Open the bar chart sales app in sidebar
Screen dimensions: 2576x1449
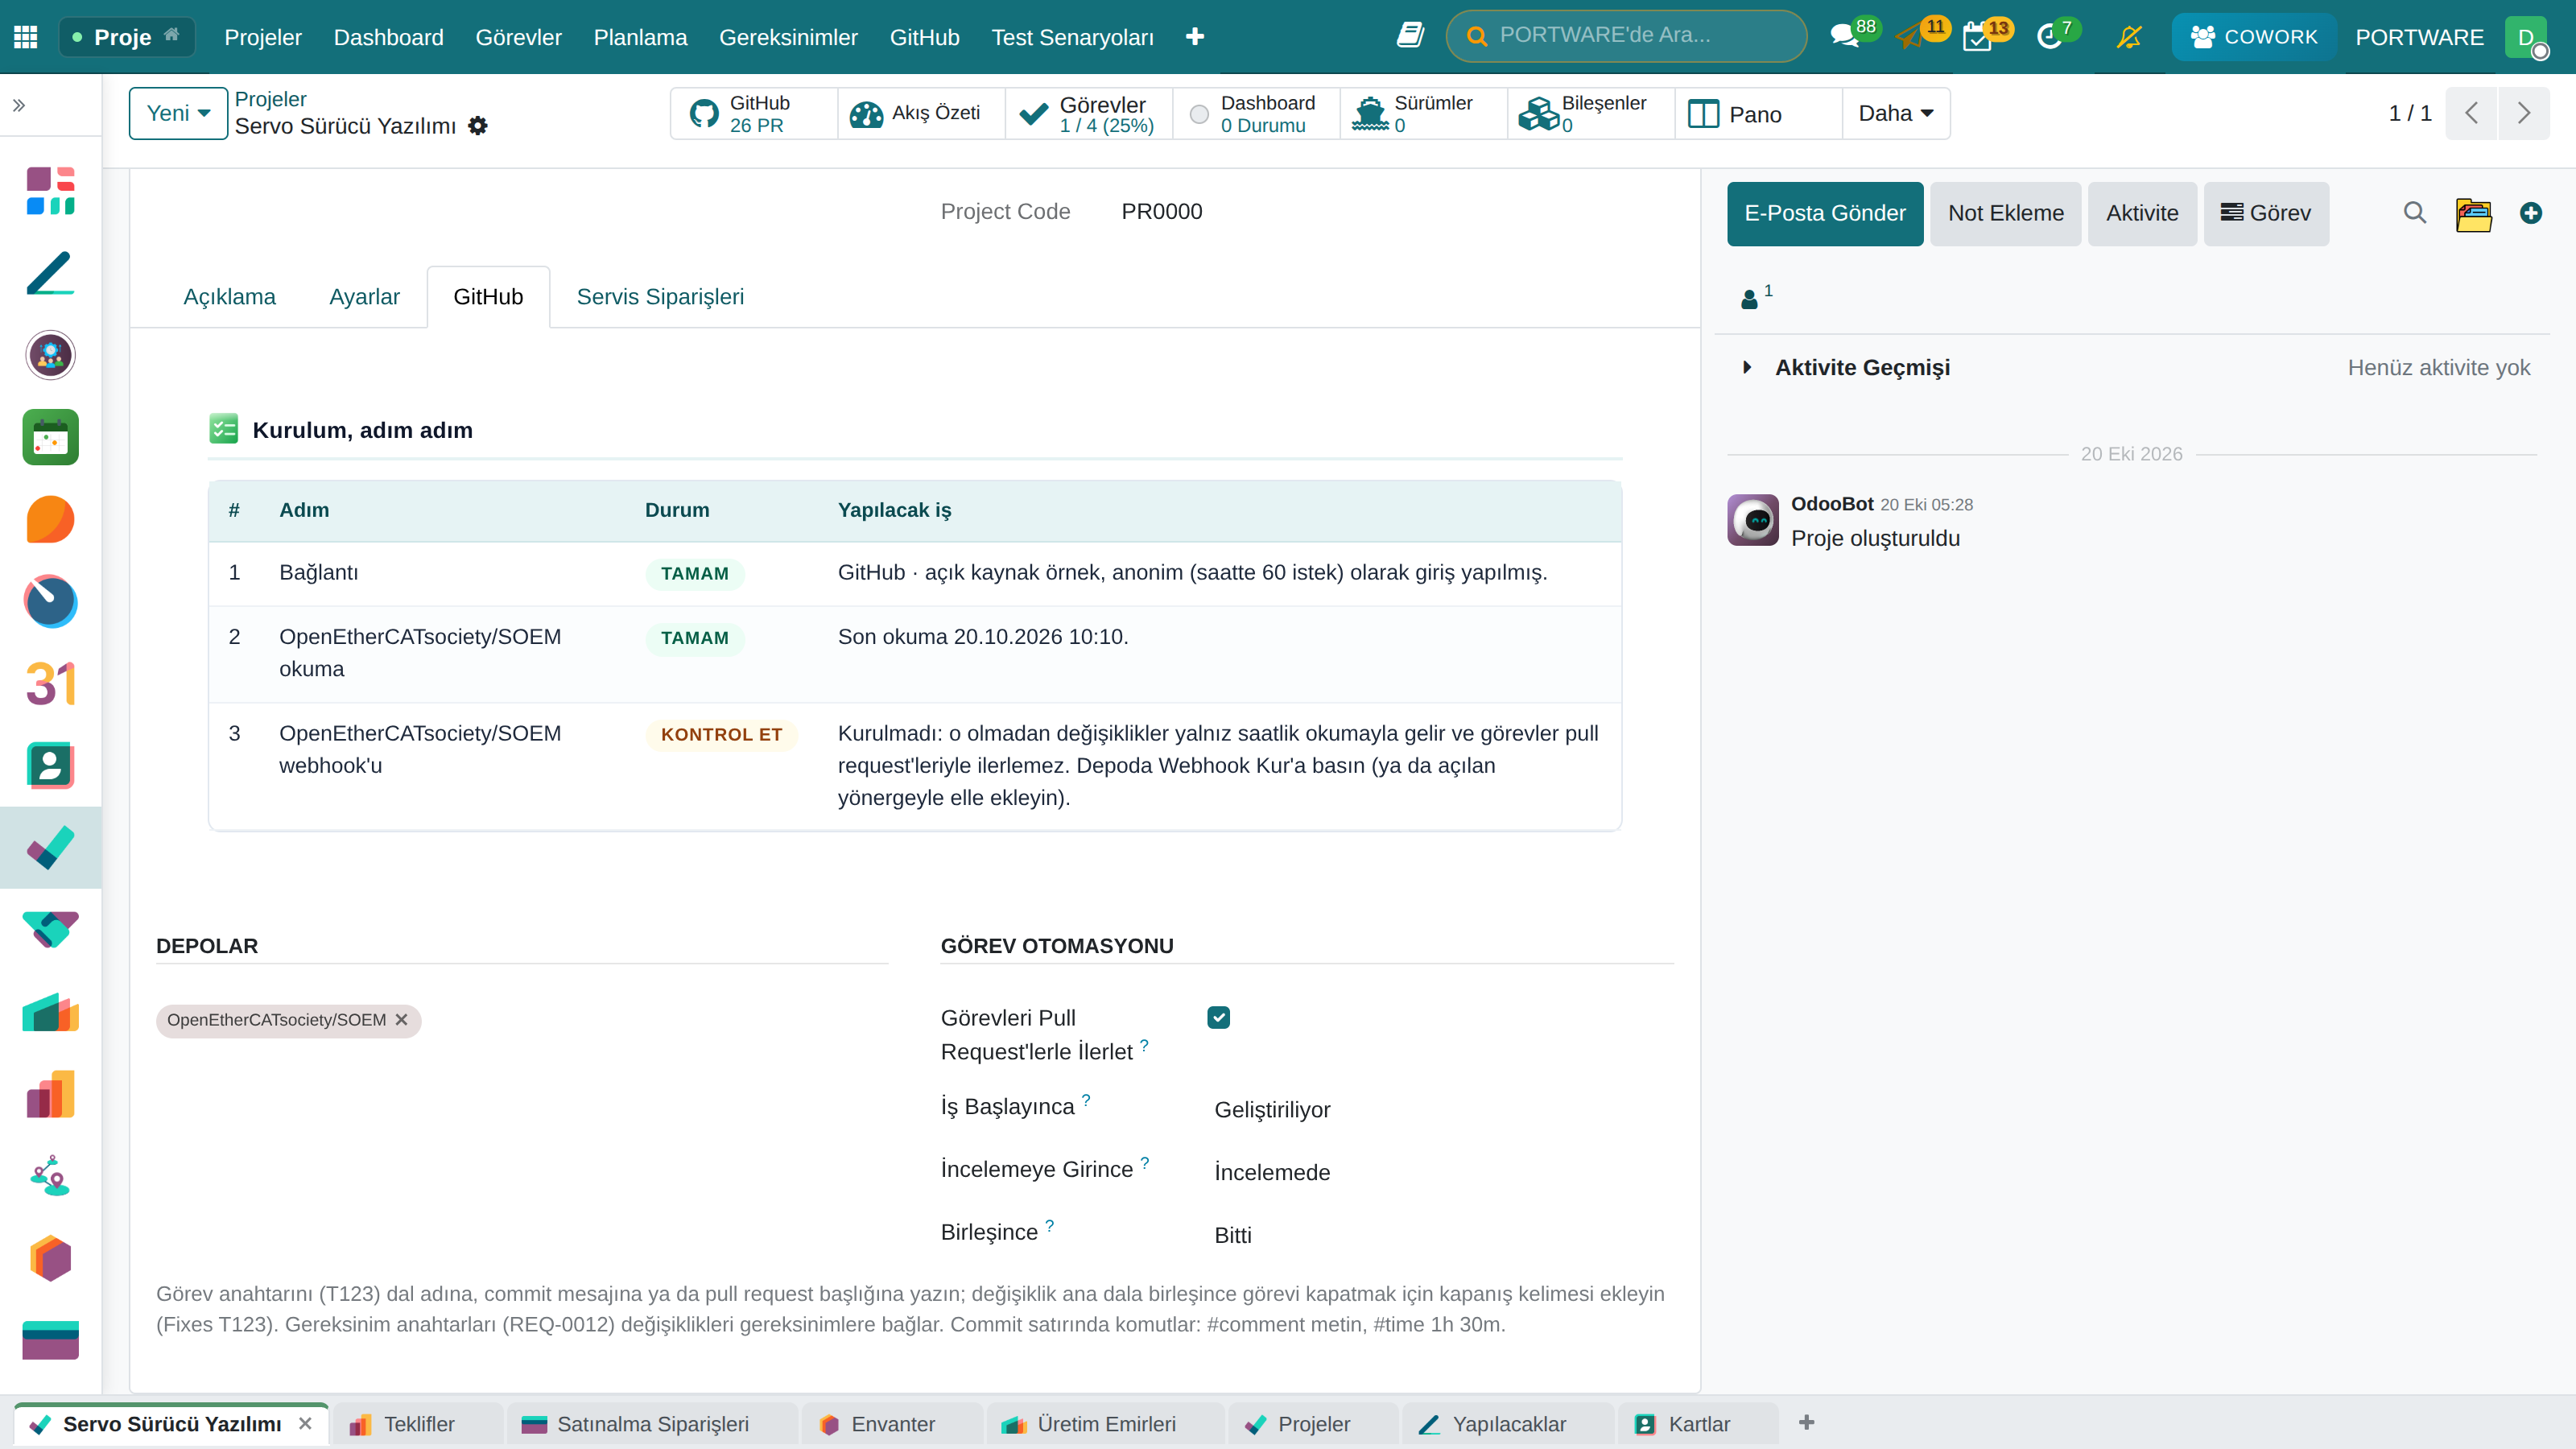tap(50, 1094)
